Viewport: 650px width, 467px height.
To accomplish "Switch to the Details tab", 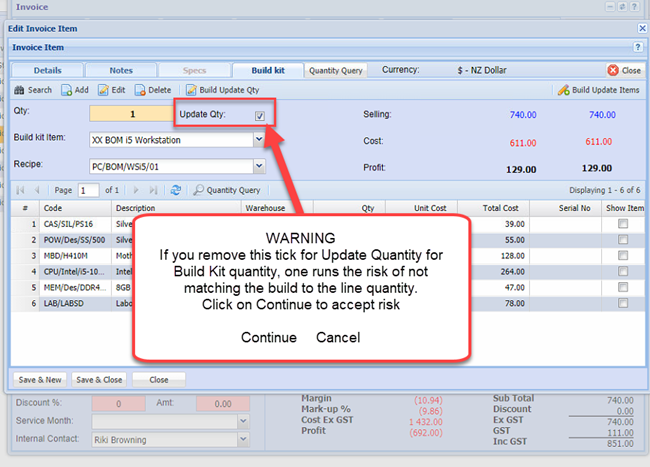I will point(47,70).
